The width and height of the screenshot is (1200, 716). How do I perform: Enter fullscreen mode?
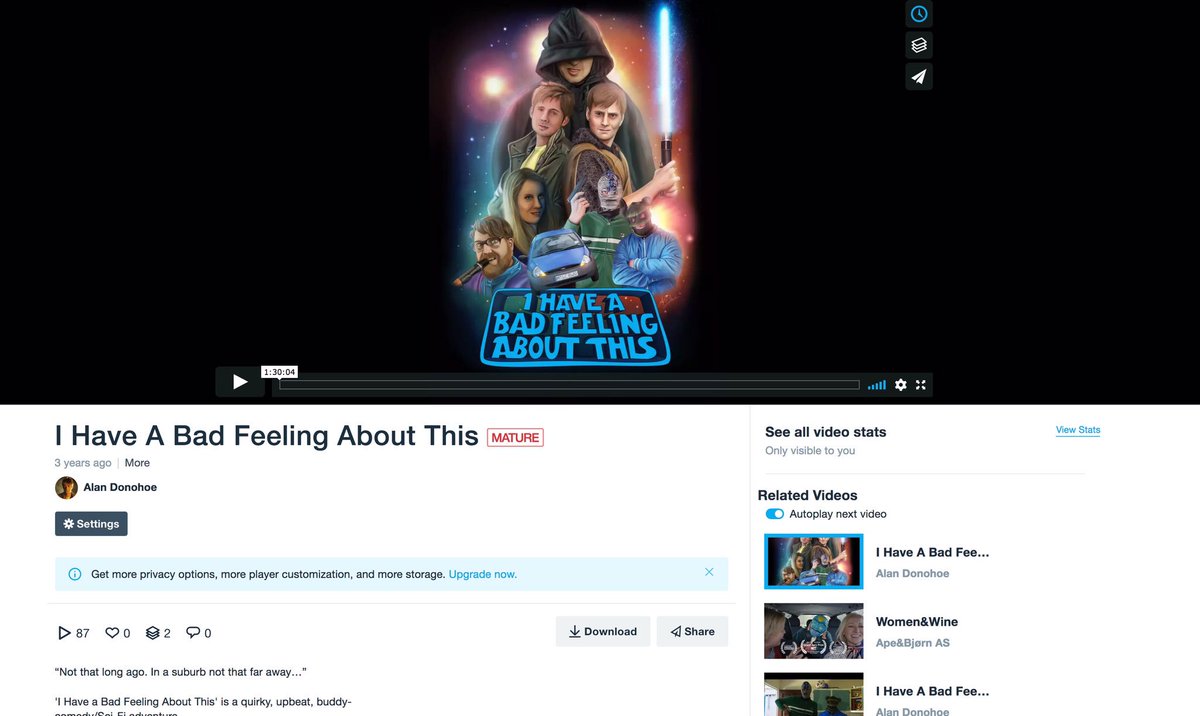coord(921,385)
